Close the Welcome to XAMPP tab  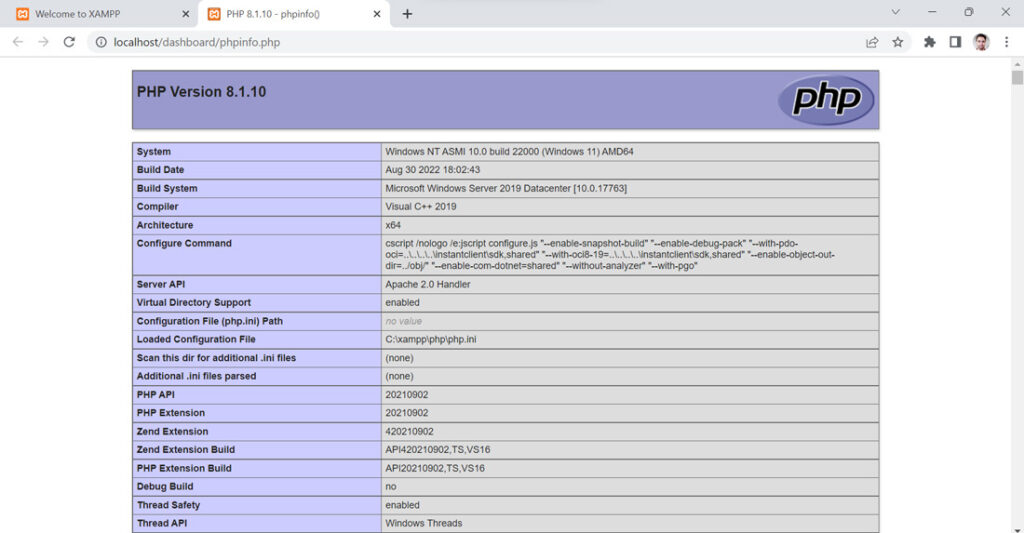click(185, 14)
